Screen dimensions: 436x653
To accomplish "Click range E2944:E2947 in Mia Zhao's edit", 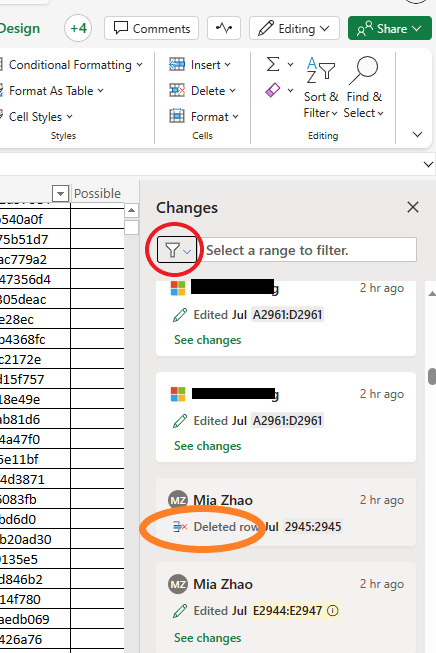I will click(x=287, y=611).
